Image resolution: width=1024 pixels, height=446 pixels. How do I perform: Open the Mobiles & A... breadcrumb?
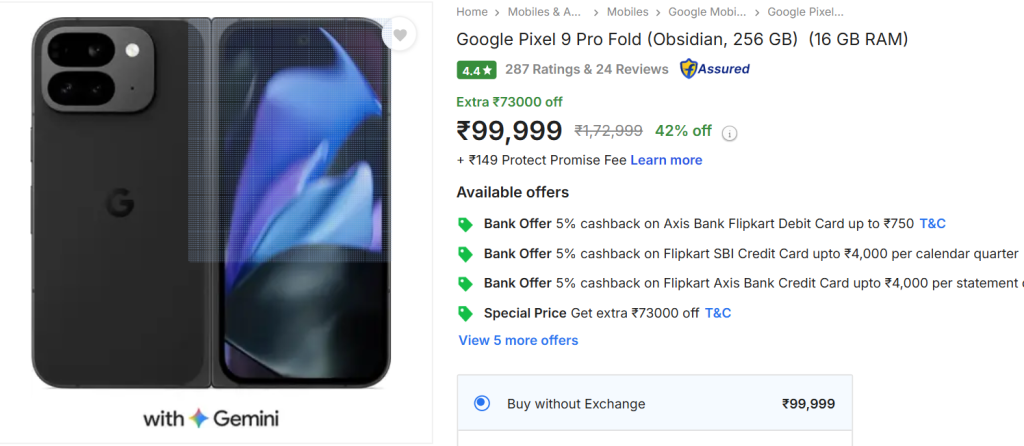point(546,12)
